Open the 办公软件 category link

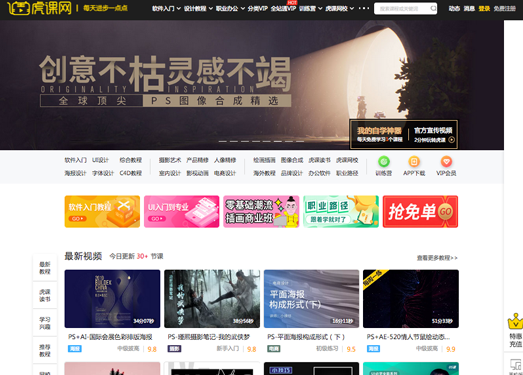coord(319,173)
